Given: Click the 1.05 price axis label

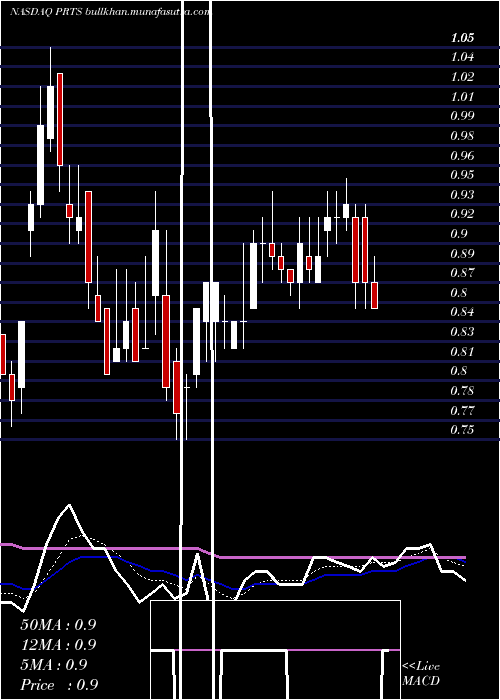Looking at the screenshot, I should point(462,38).
